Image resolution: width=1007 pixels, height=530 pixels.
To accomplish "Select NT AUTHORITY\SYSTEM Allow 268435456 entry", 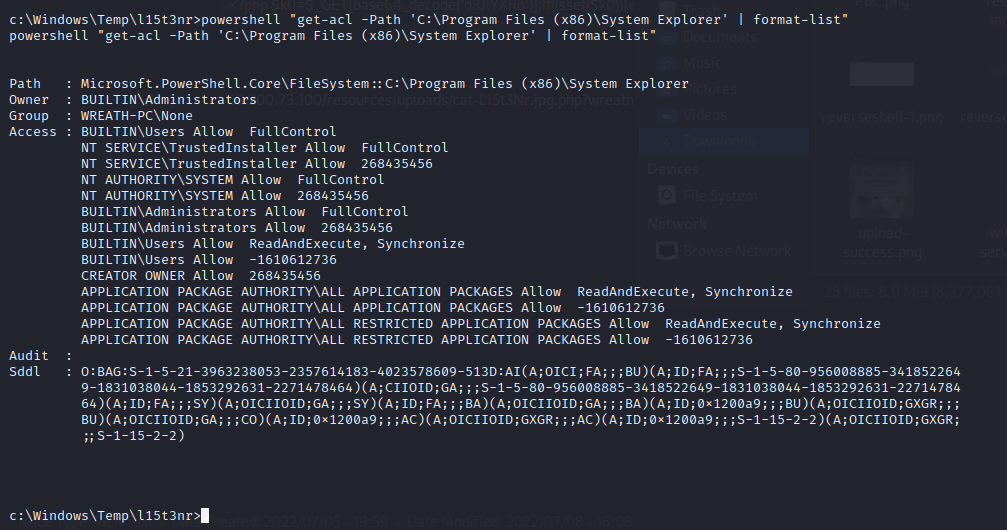I will click(225, 197).
